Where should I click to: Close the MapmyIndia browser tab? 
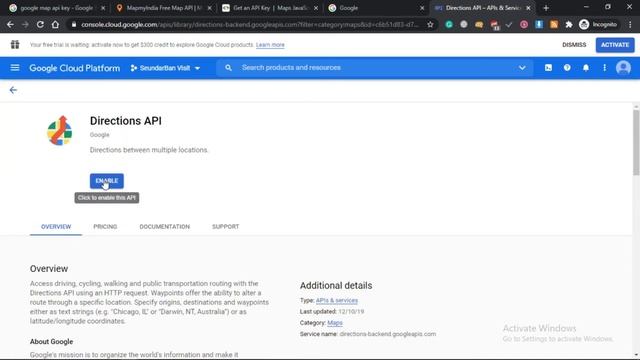[209, 8]
